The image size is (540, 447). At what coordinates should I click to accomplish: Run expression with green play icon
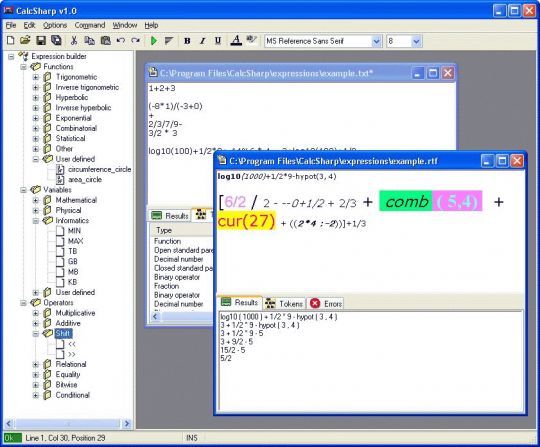point(154,41)
